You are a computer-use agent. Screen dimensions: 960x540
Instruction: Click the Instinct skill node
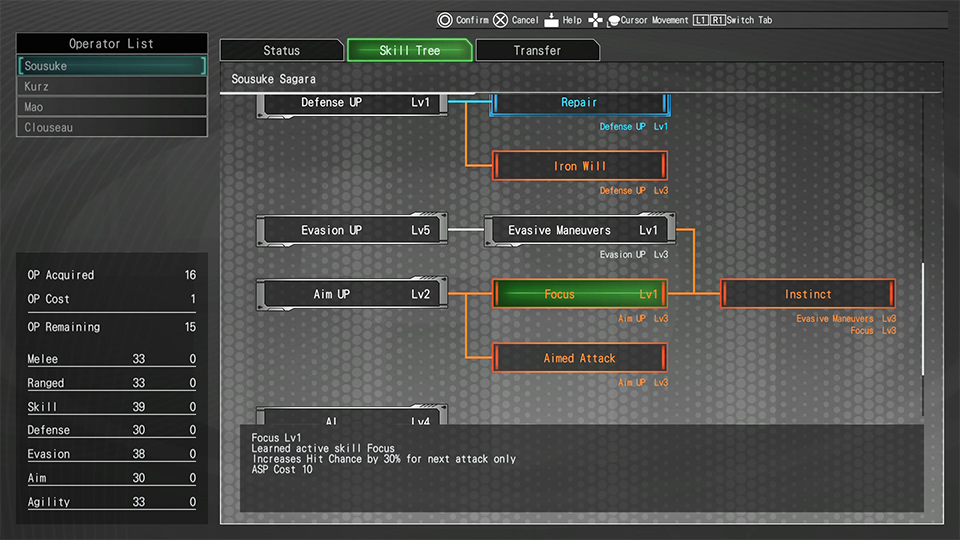coord(807,294)
